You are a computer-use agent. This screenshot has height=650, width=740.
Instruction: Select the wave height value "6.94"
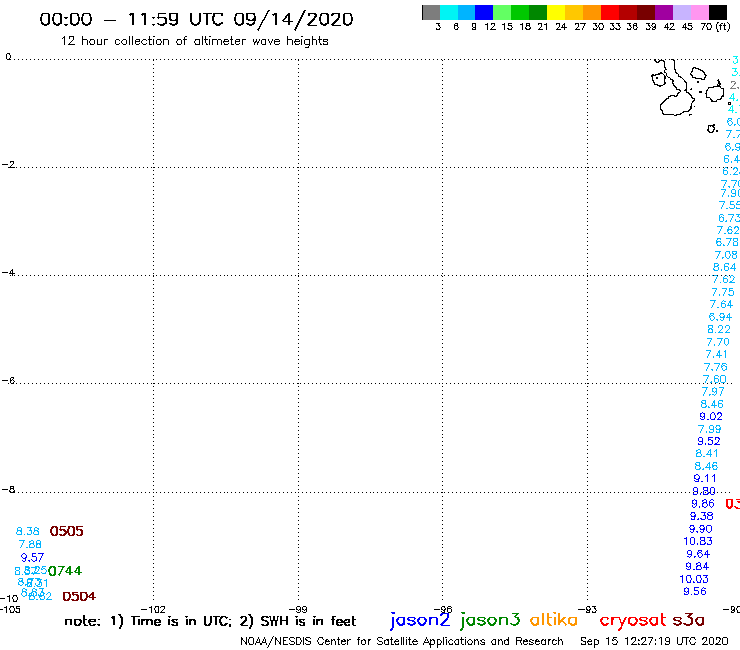(720, 317)
